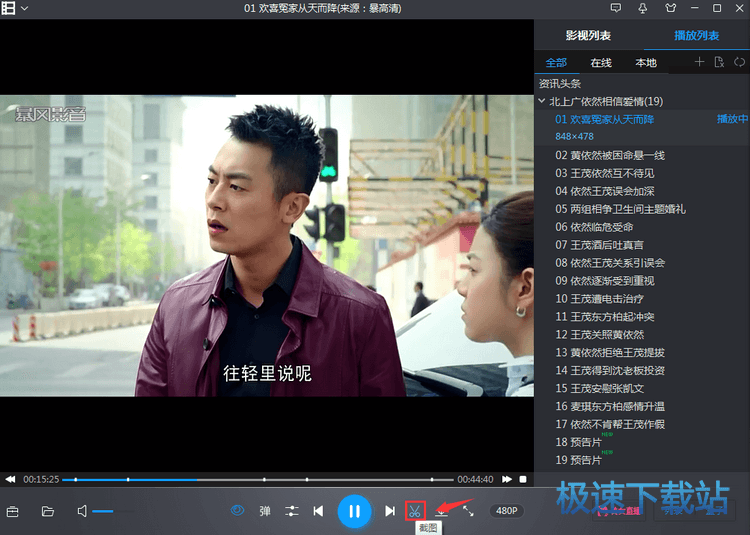Click the total duration 00:44:40

pos(475,479)
